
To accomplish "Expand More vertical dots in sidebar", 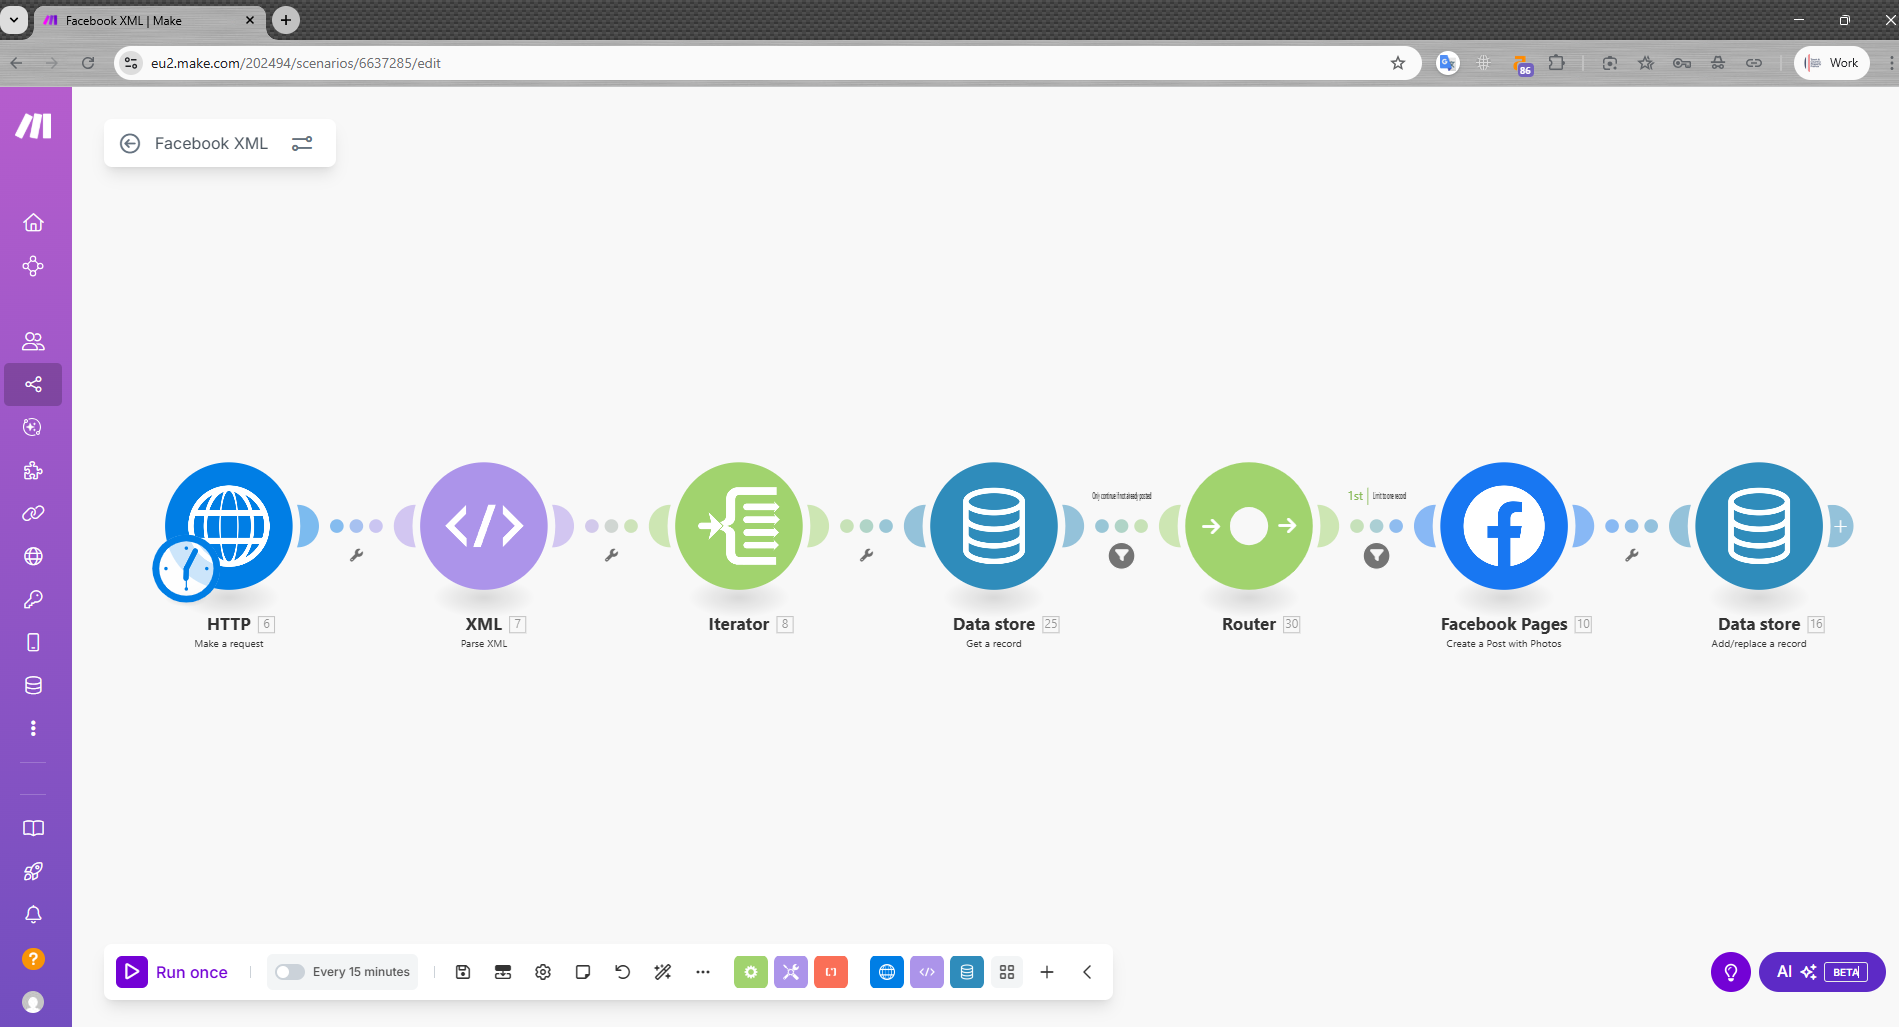I will (x=33, y=728).
